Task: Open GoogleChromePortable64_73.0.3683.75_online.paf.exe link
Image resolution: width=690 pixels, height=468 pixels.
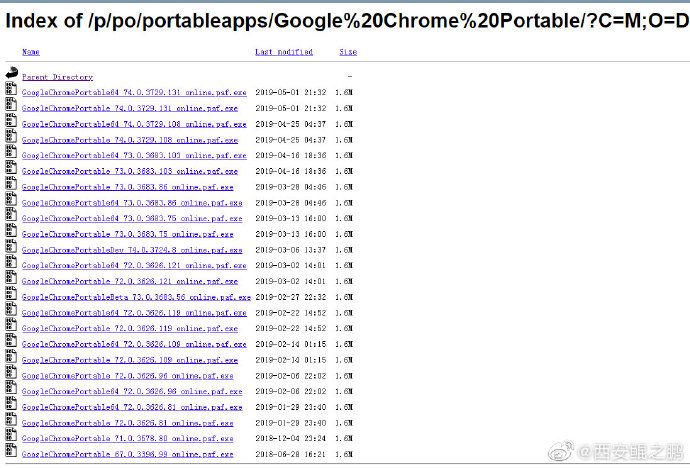Action: point(132,218)
